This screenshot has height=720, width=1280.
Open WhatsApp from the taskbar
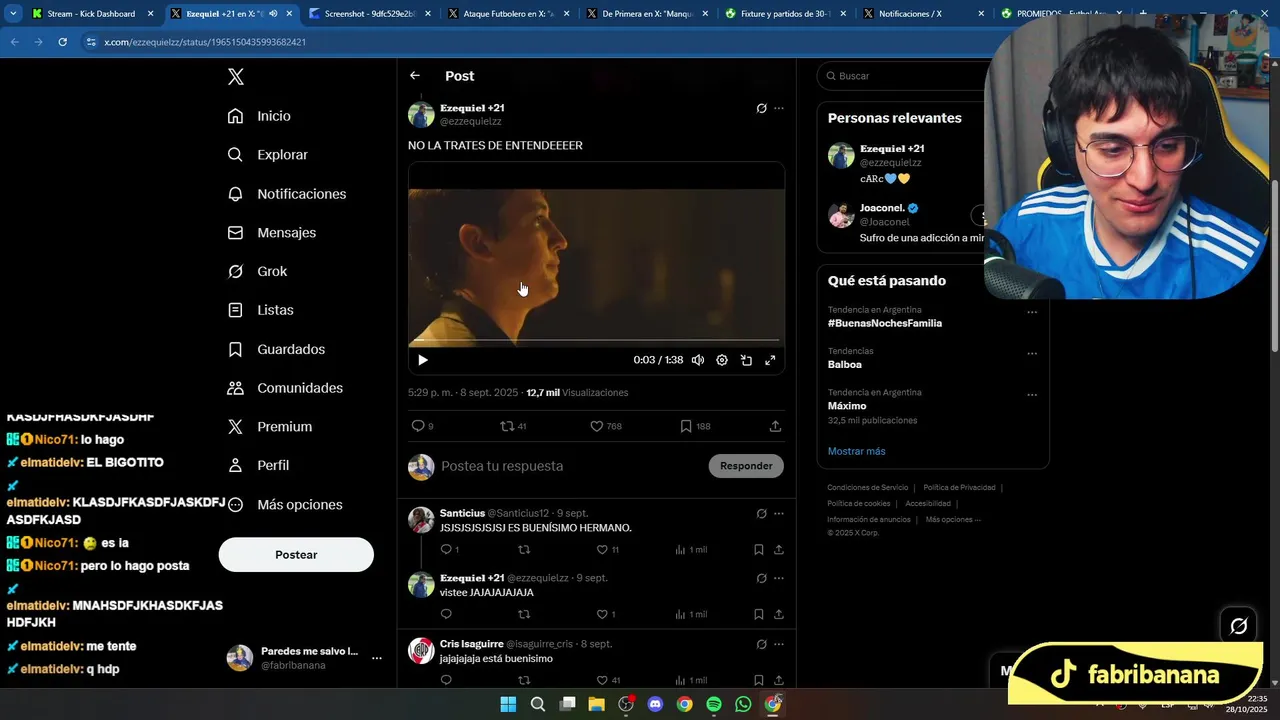point(743,704)
